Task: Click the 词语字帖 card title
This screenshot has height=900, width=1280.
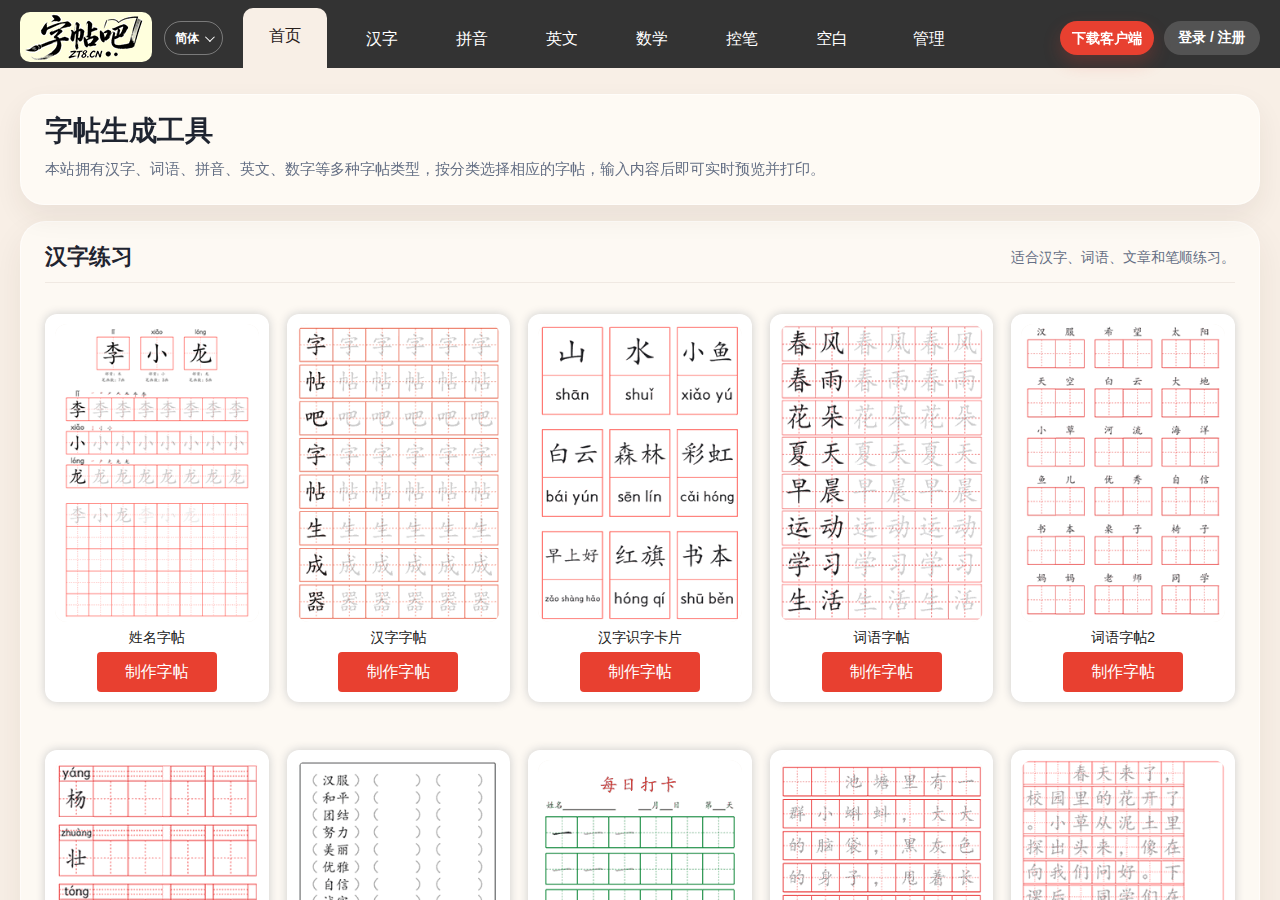Action: [x=882, y=637]
